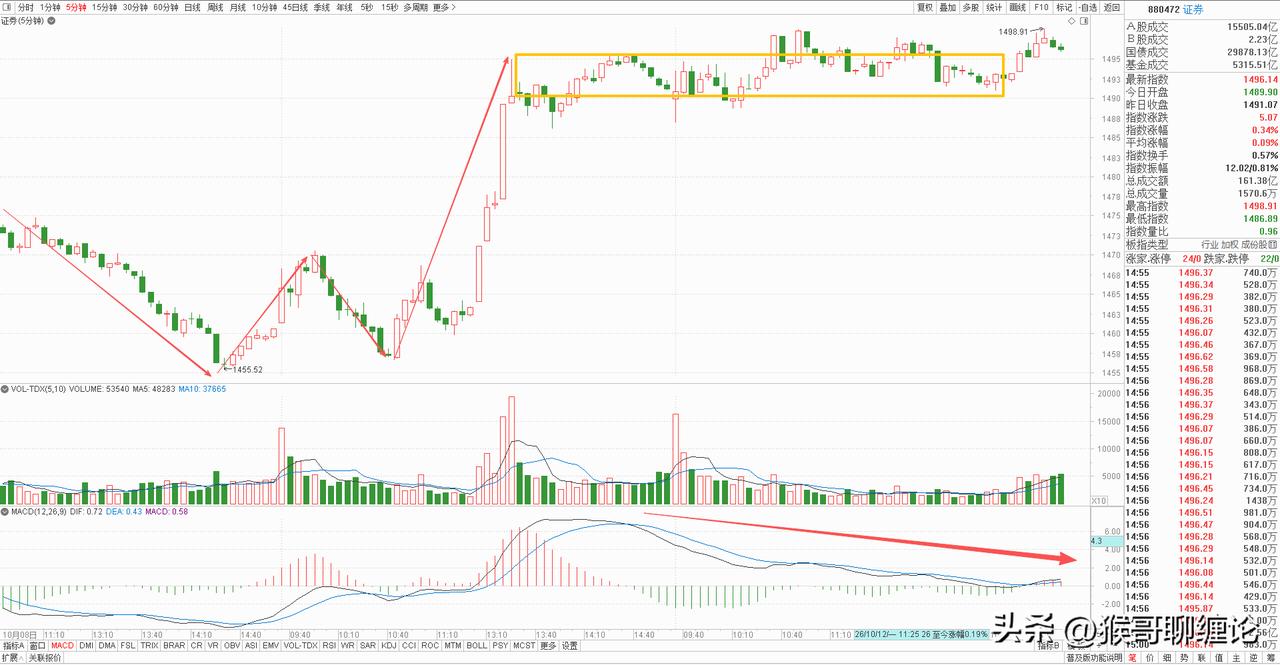The height and width of the screenshot is (665, 1280).
Task: Select the 窗口 window tab
Action: (x=38, y=646)
